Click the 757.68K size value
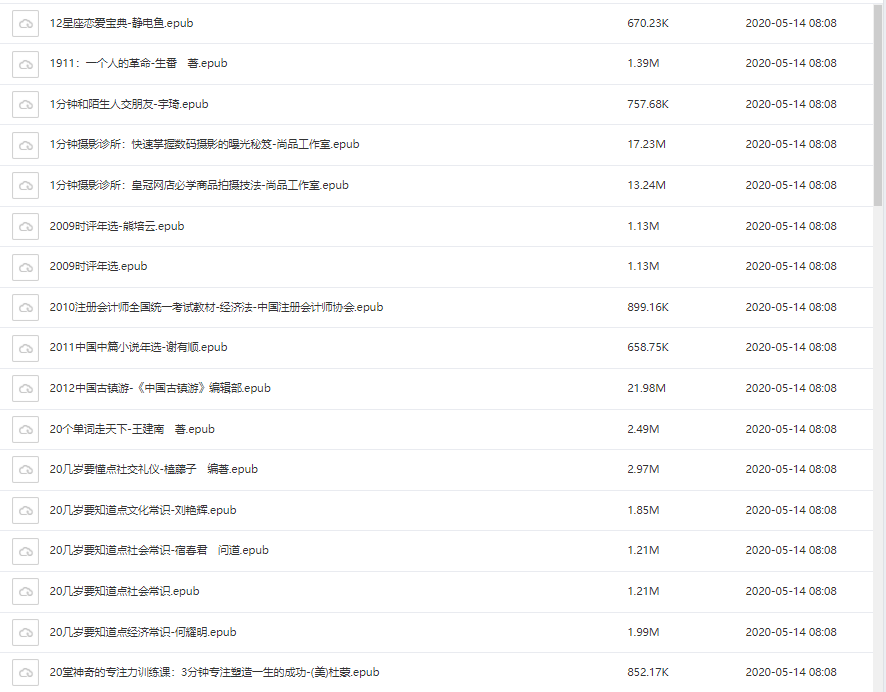 (648, 104)
